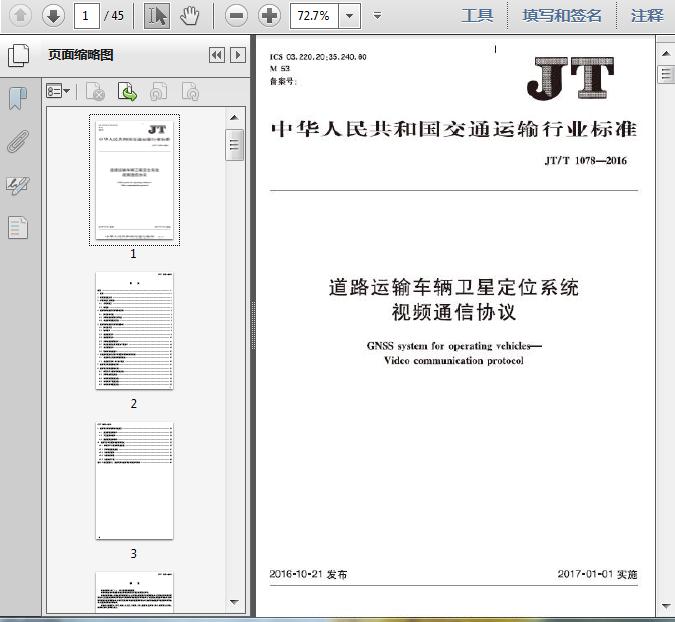Zoom in with the plus button
This screenshot has width=675, height=622.
[269, 16]
